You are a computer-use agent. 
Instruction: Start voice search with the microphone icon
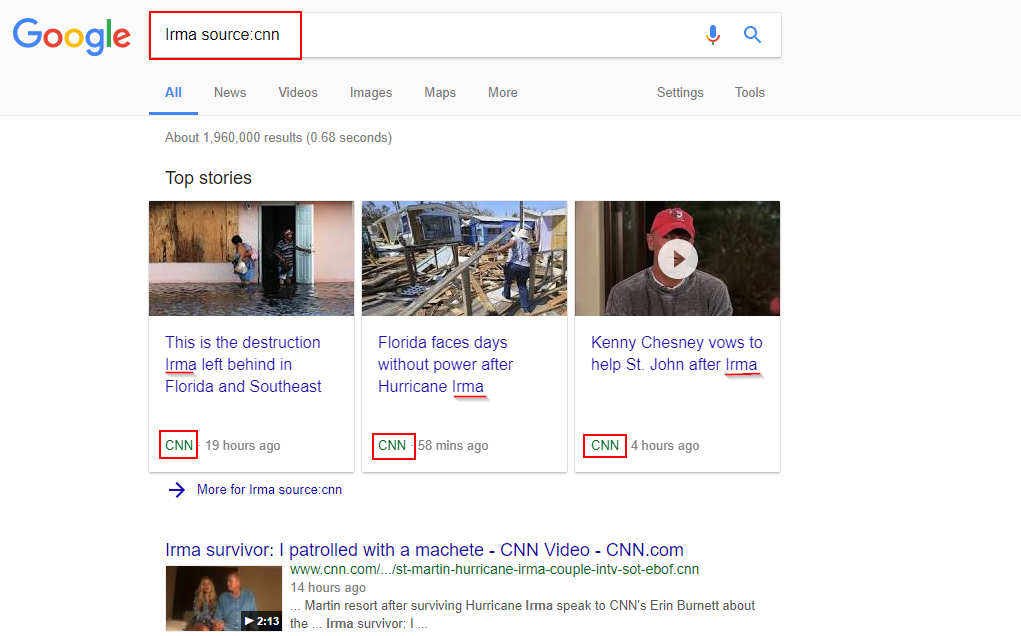(713, 35)
